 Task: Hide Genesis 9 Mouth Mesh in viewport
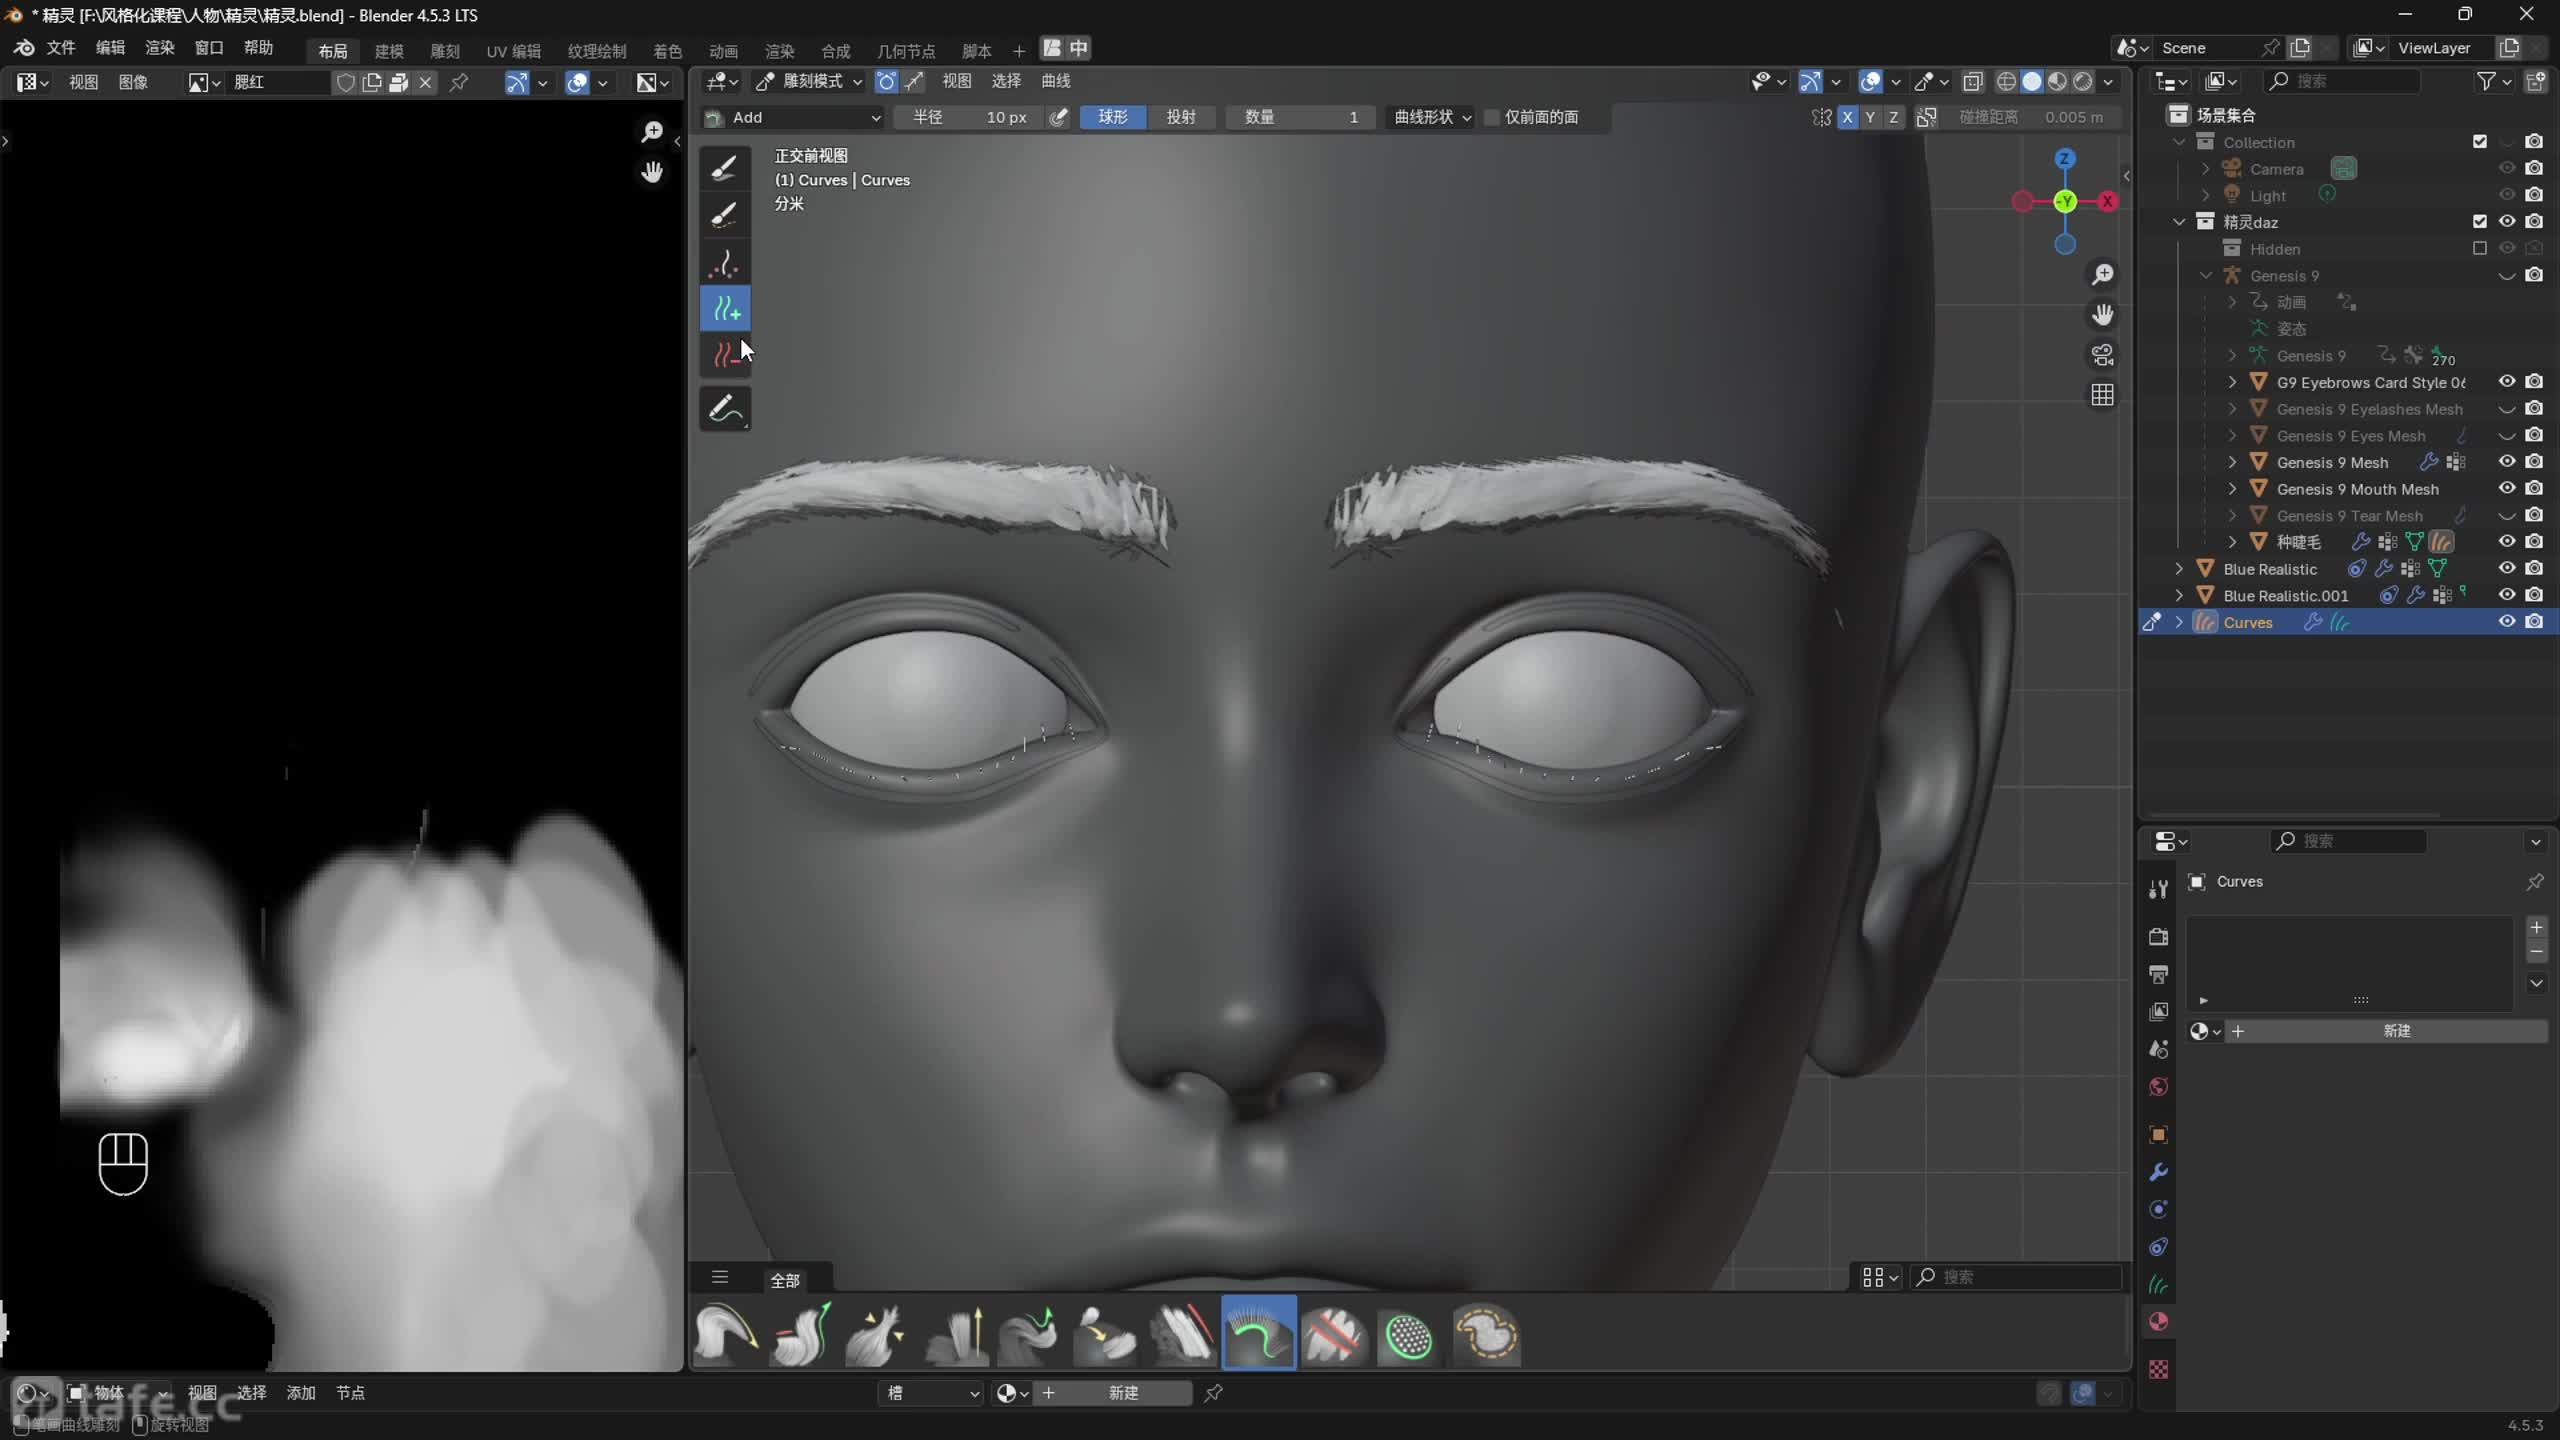2506,489
